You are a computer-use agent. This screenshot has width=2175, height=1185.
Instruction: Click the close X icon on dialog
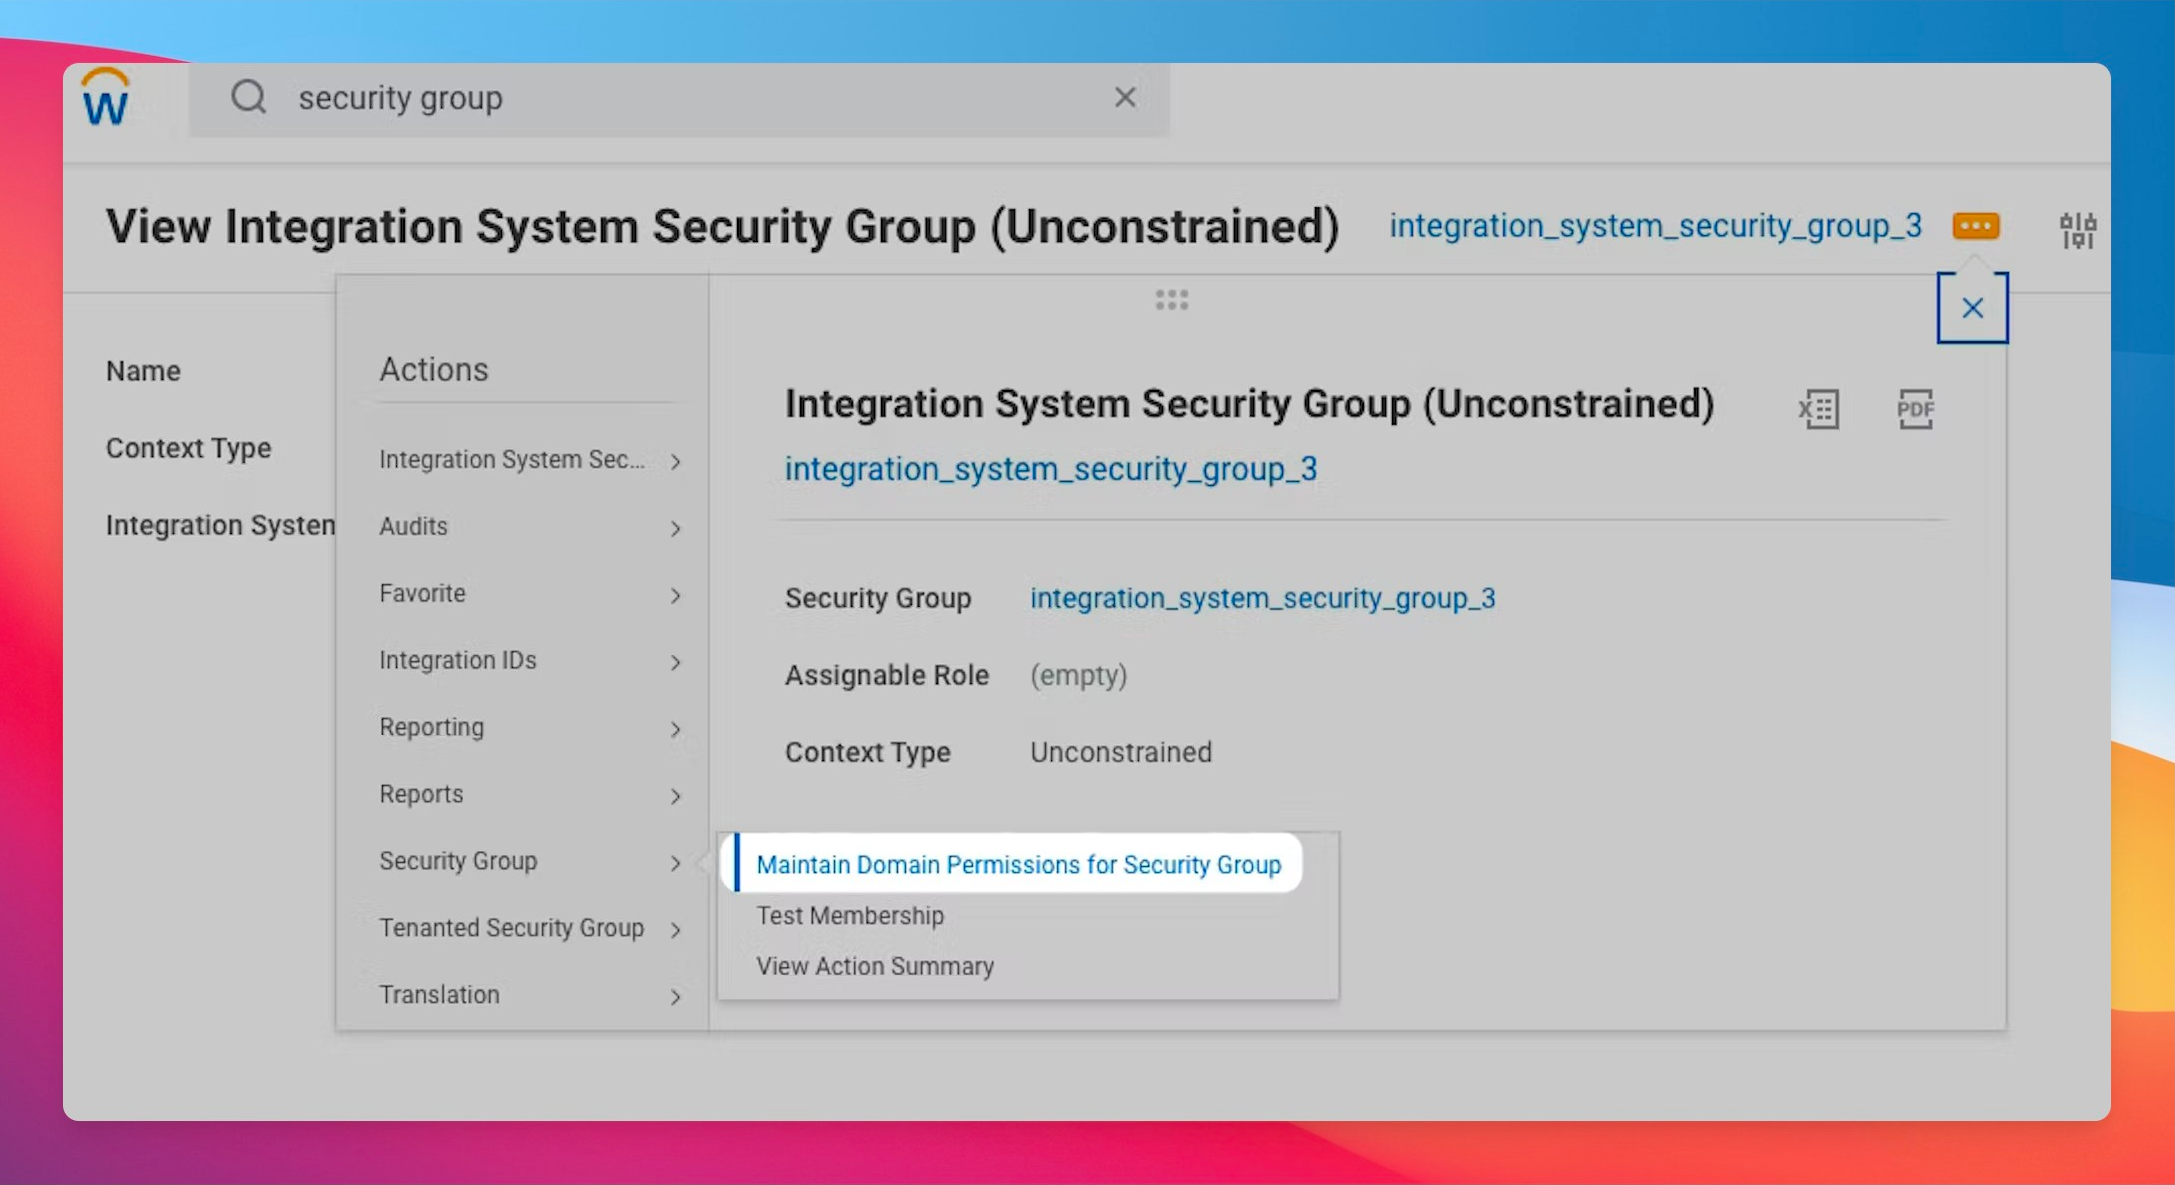pyautogui.click(x=1972, y=308)
